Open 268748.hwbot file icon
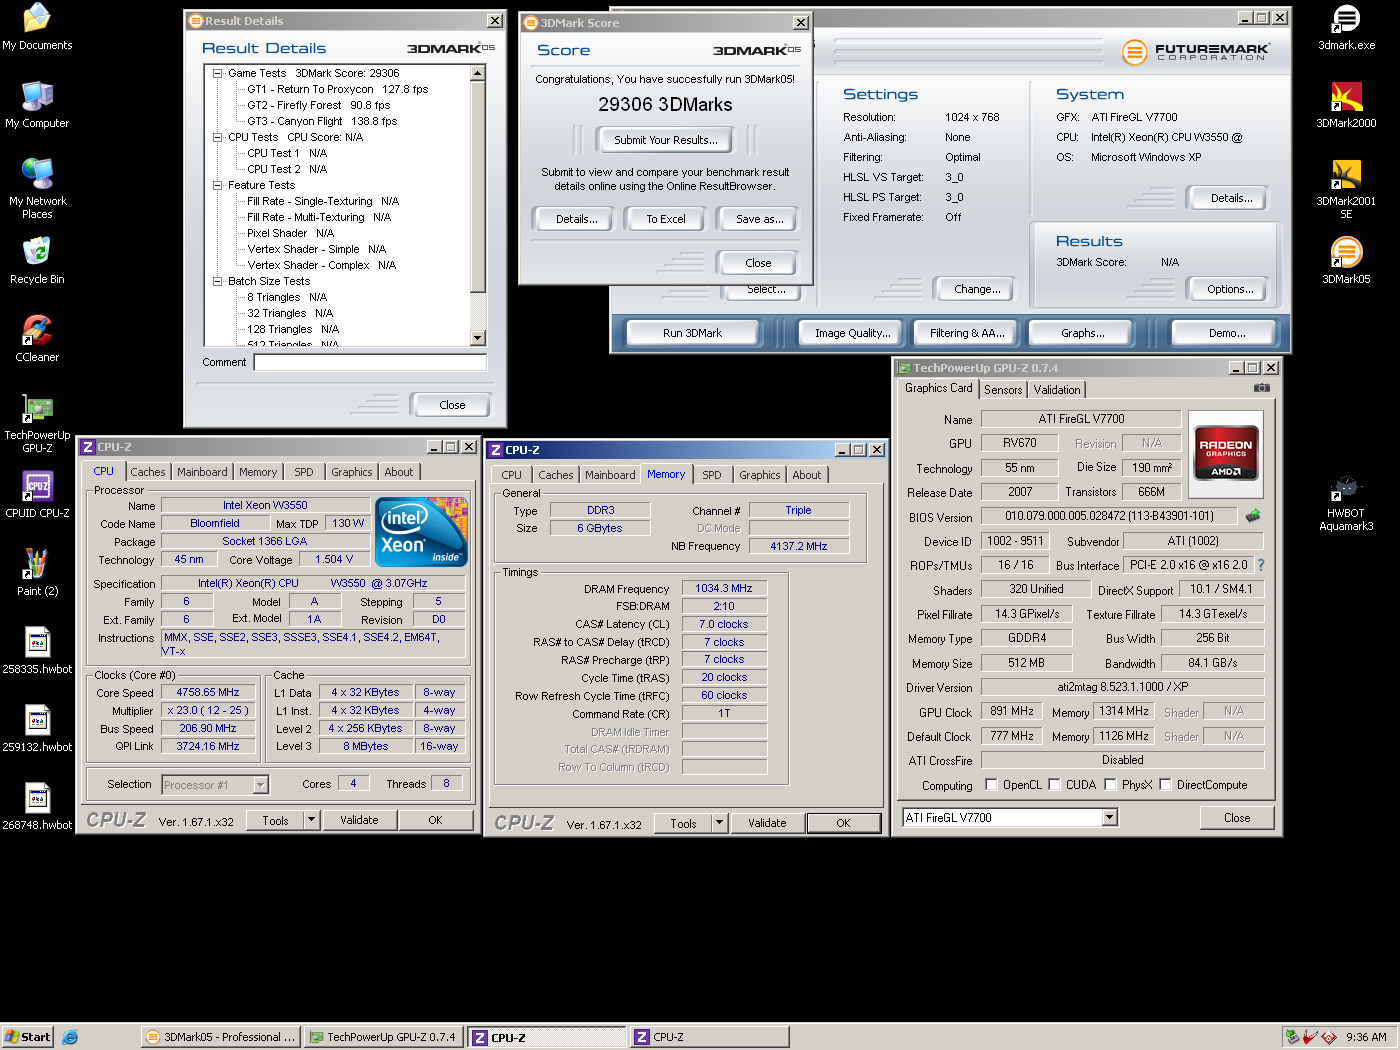1400x1050 pixels. pyautogui.click(x=37, y=807)
